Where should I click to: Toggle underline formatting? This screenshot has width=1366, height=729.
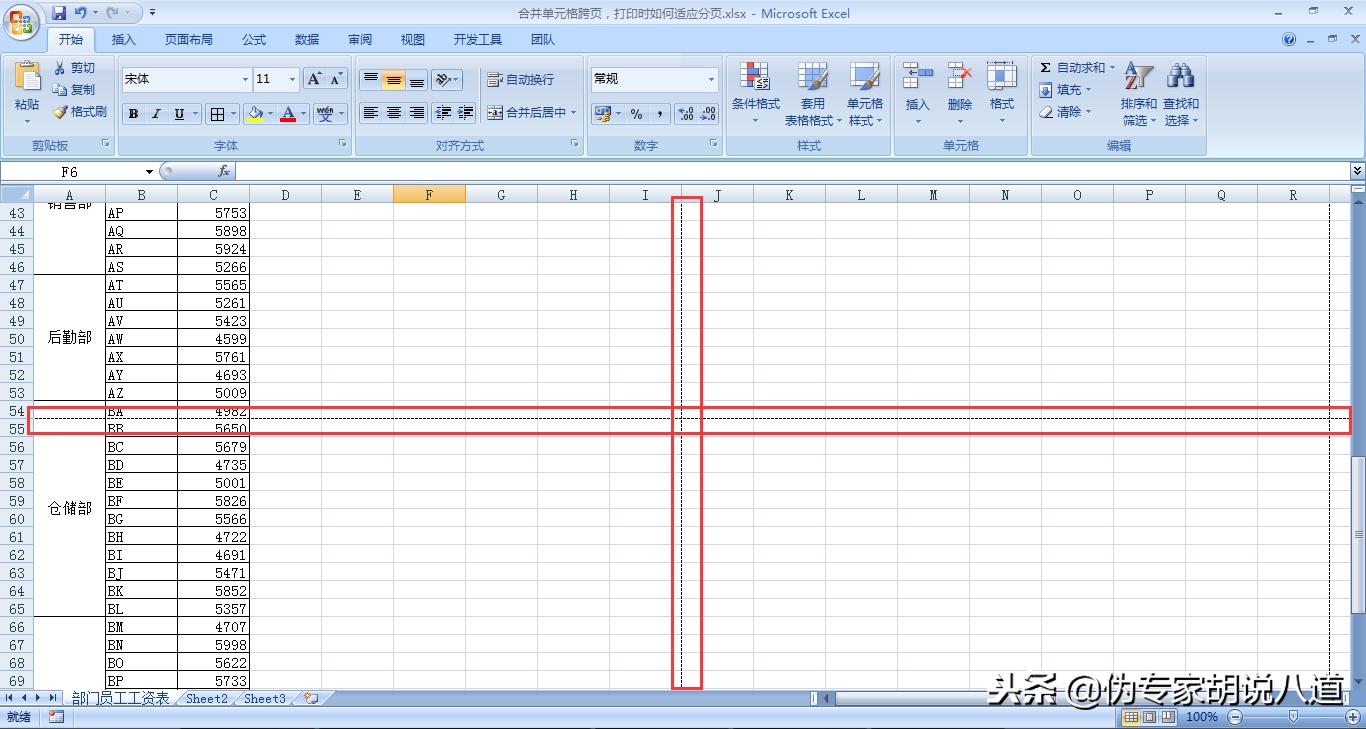[179, 114]
